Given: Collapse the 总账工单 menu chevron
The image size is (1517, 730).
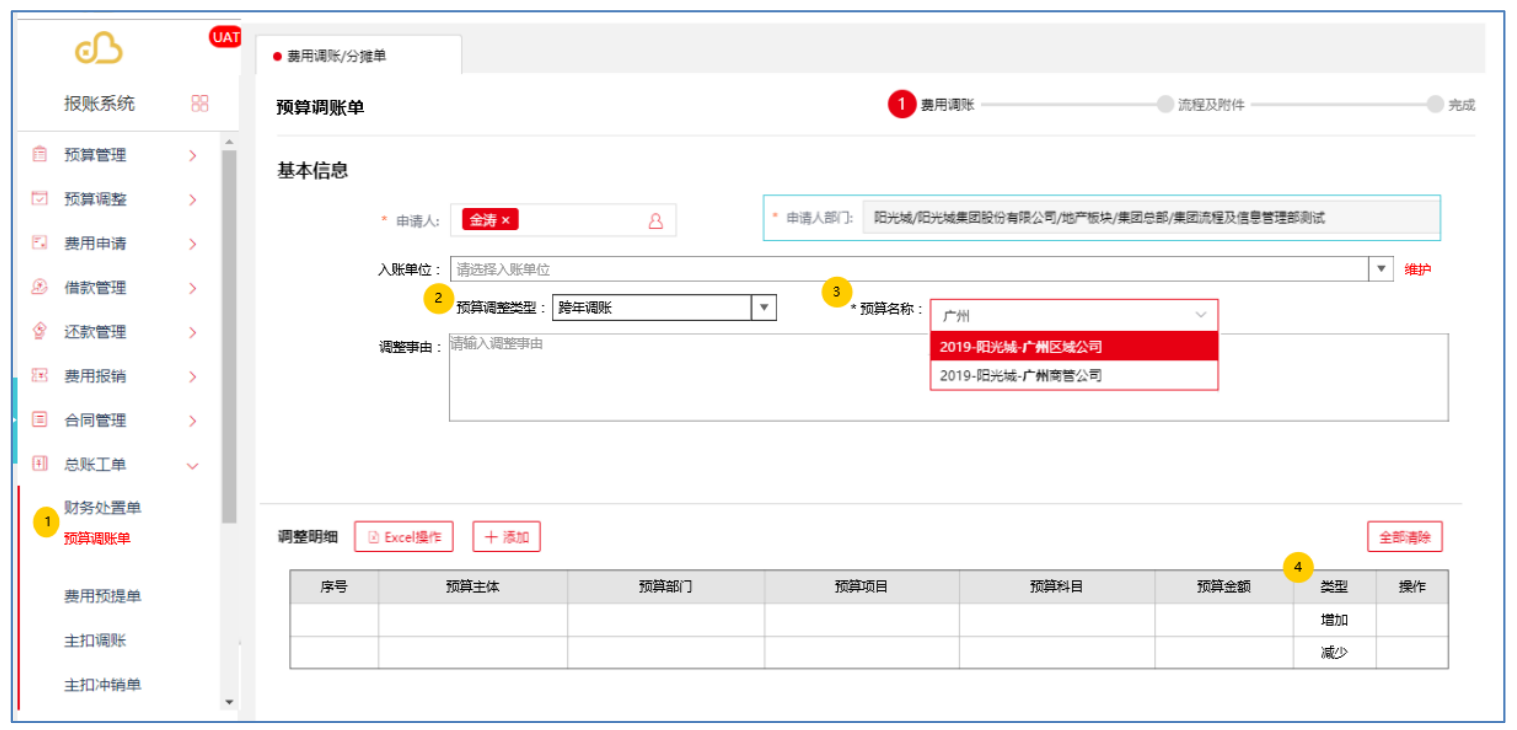Looking at the screenshot, I should coord(193,466).
